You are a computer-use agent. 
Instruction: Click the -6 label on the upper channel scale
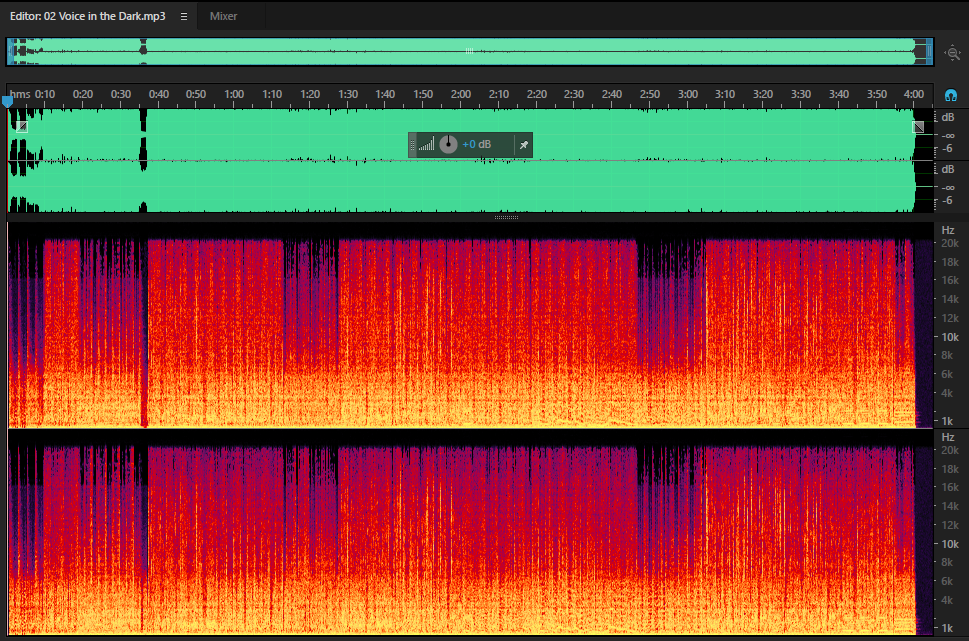(x=947, y=149)
